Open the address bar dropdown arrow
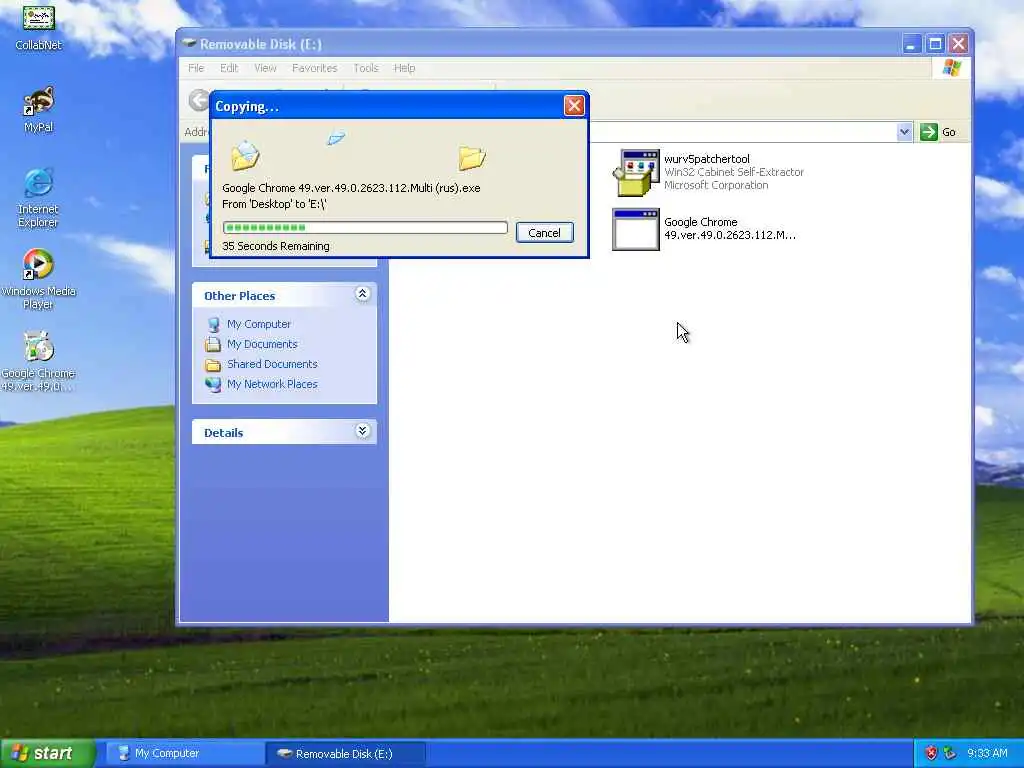Image resolution: width=1024 pixels, height=768 pixels. 904,132
